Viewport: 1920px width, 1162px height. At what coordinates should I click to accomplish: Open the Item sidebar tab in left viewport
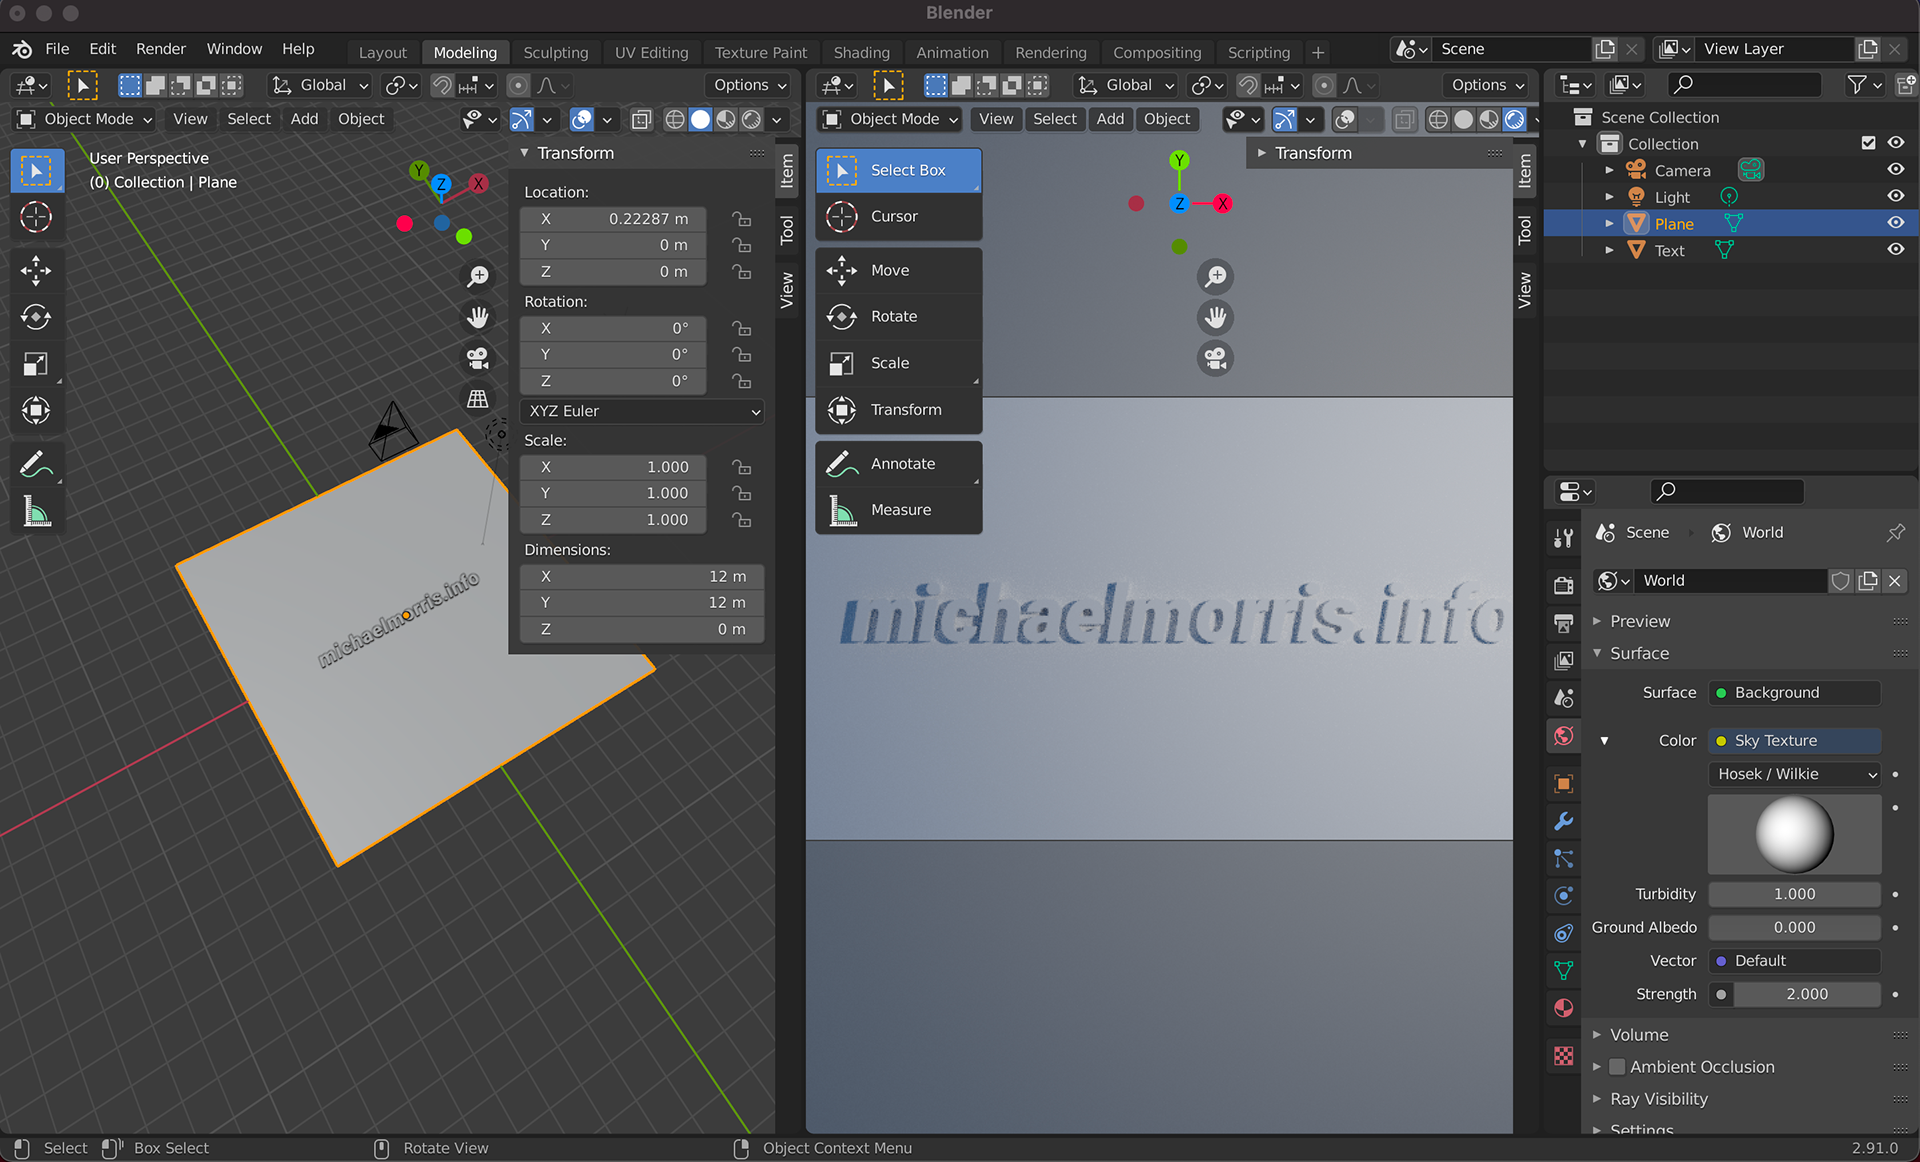[787, 171]
